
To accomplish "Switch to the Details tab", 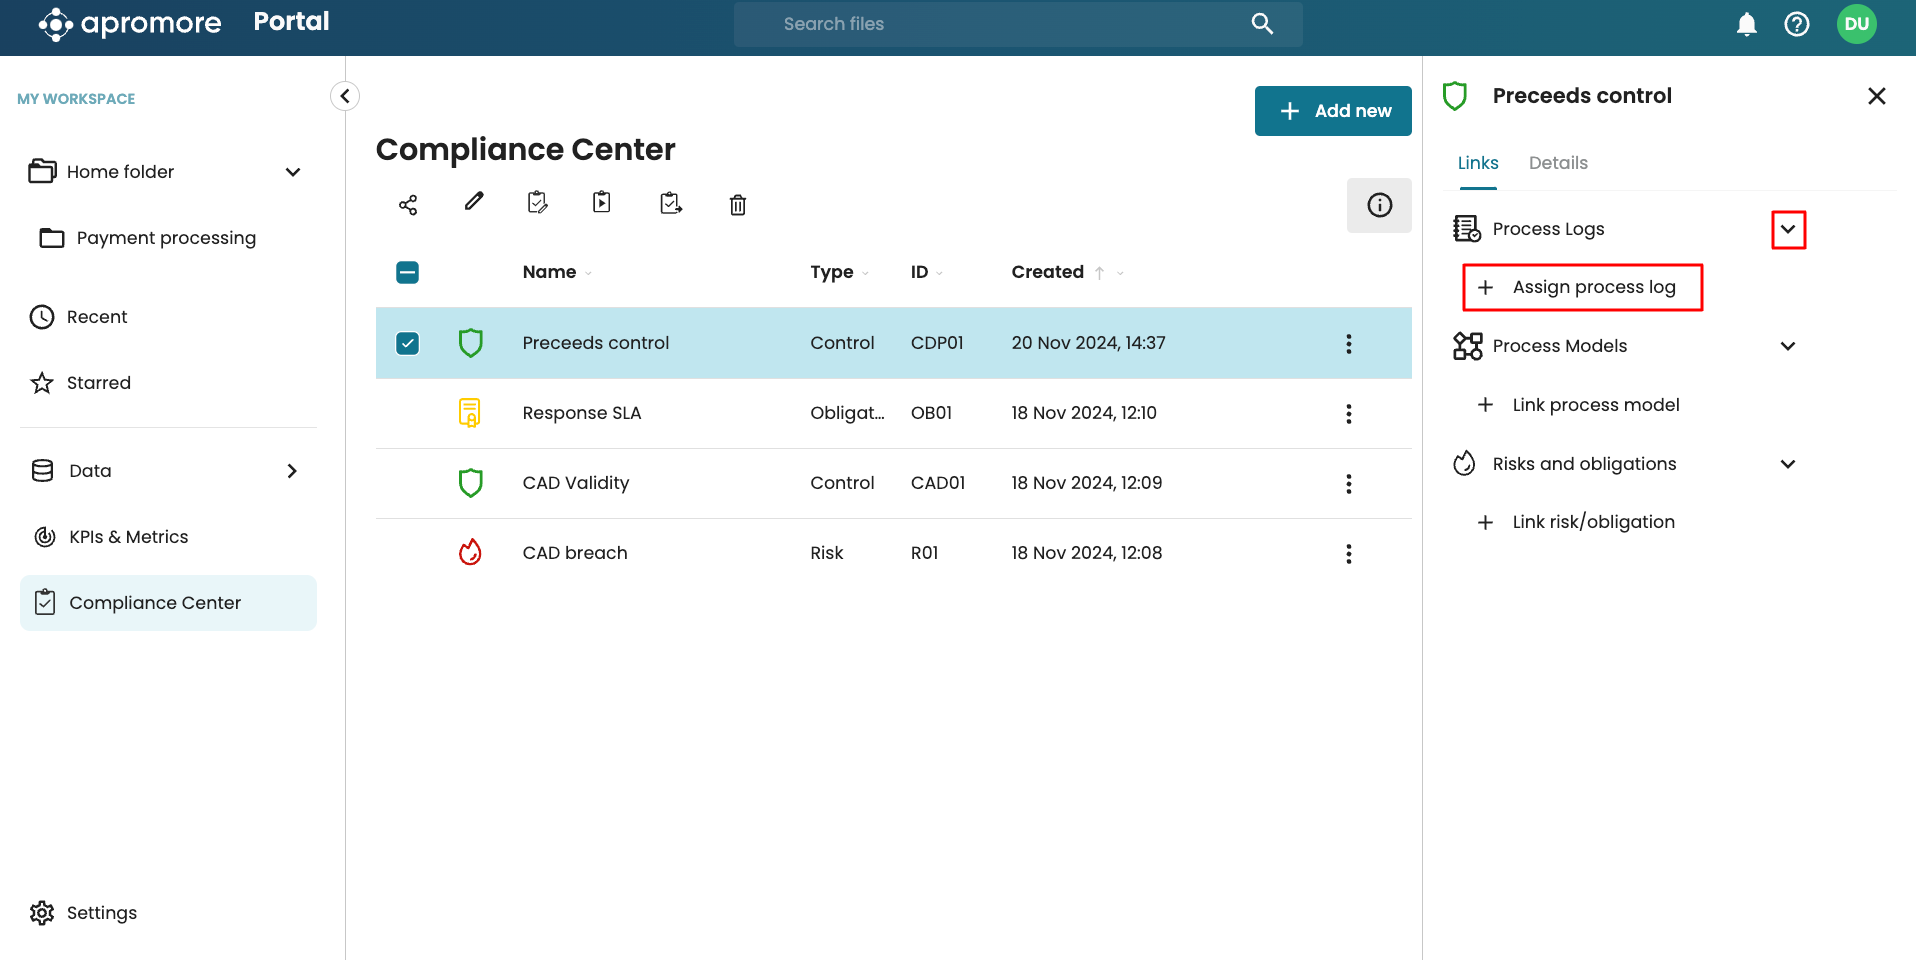I will [x=1557, y=163].
